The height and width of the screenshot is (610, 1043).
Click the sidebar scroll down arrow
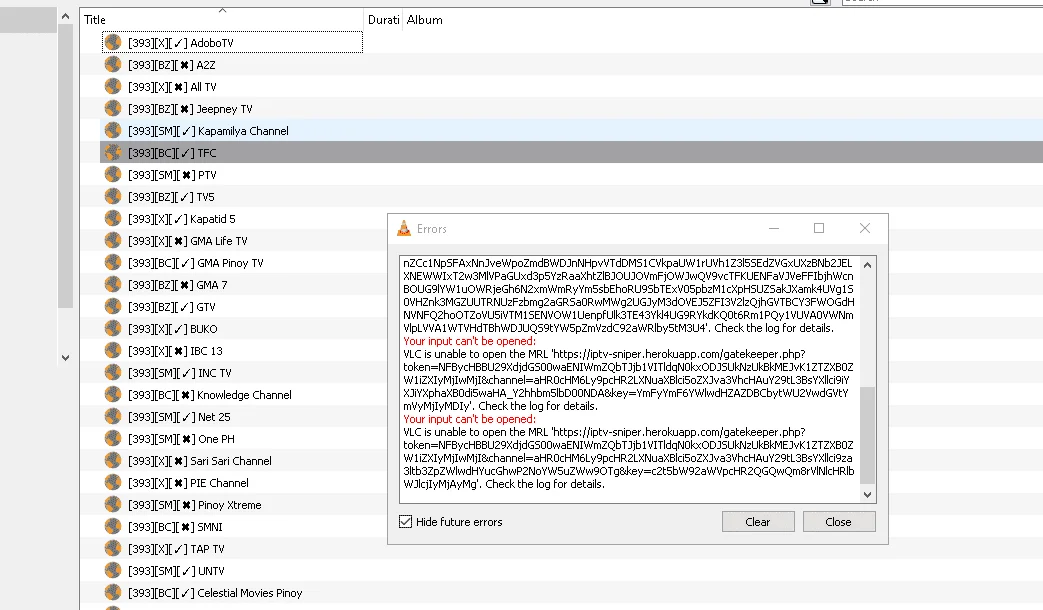click(x=65, y=357)
